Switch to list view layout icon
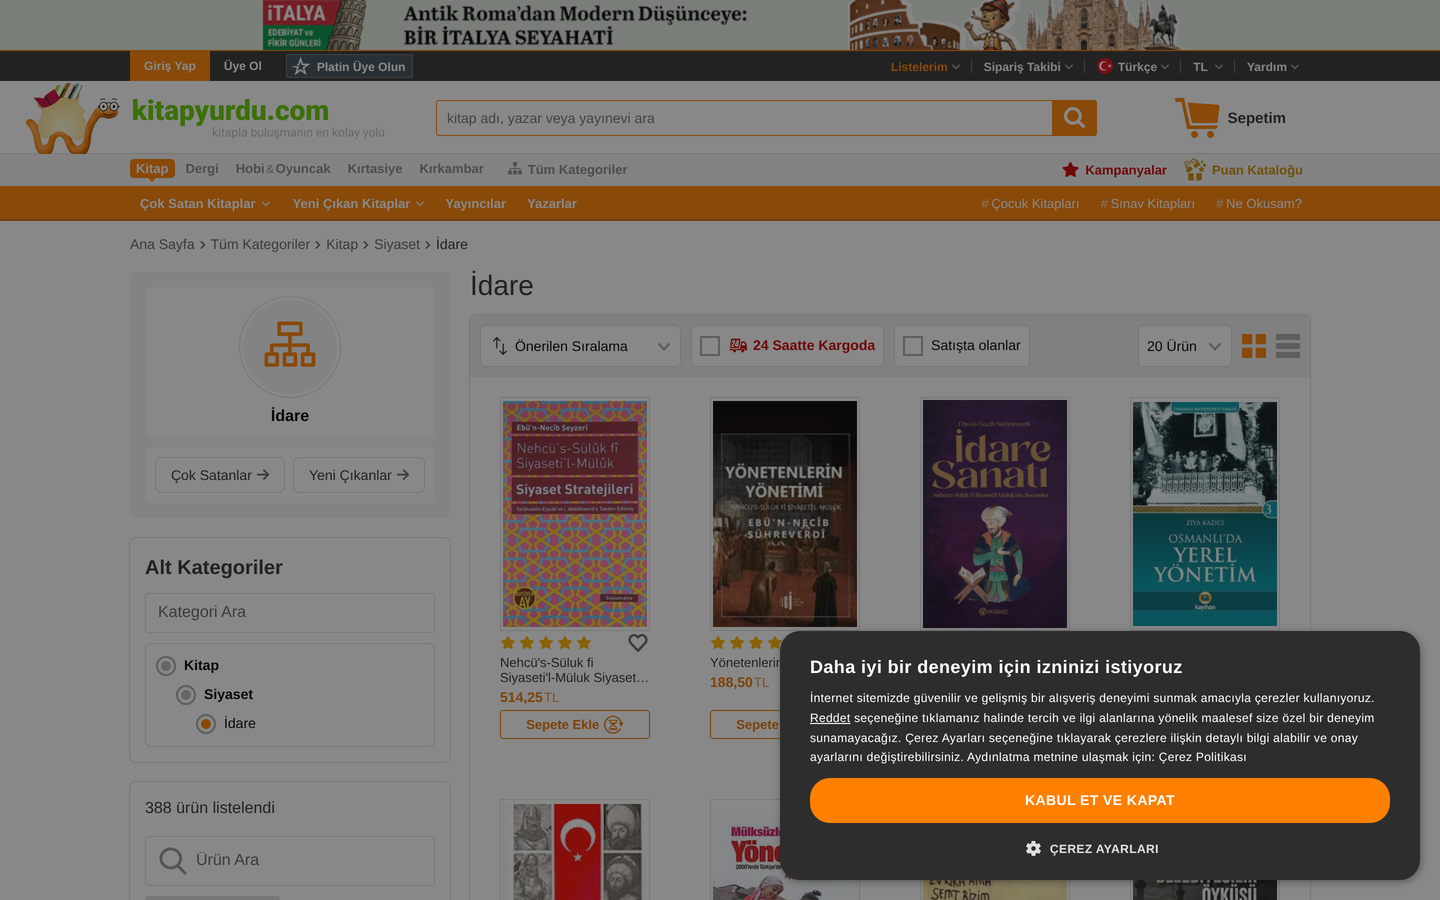Image resolution: width=1440 pixels, height=900 pixels. pos(1288,346)
